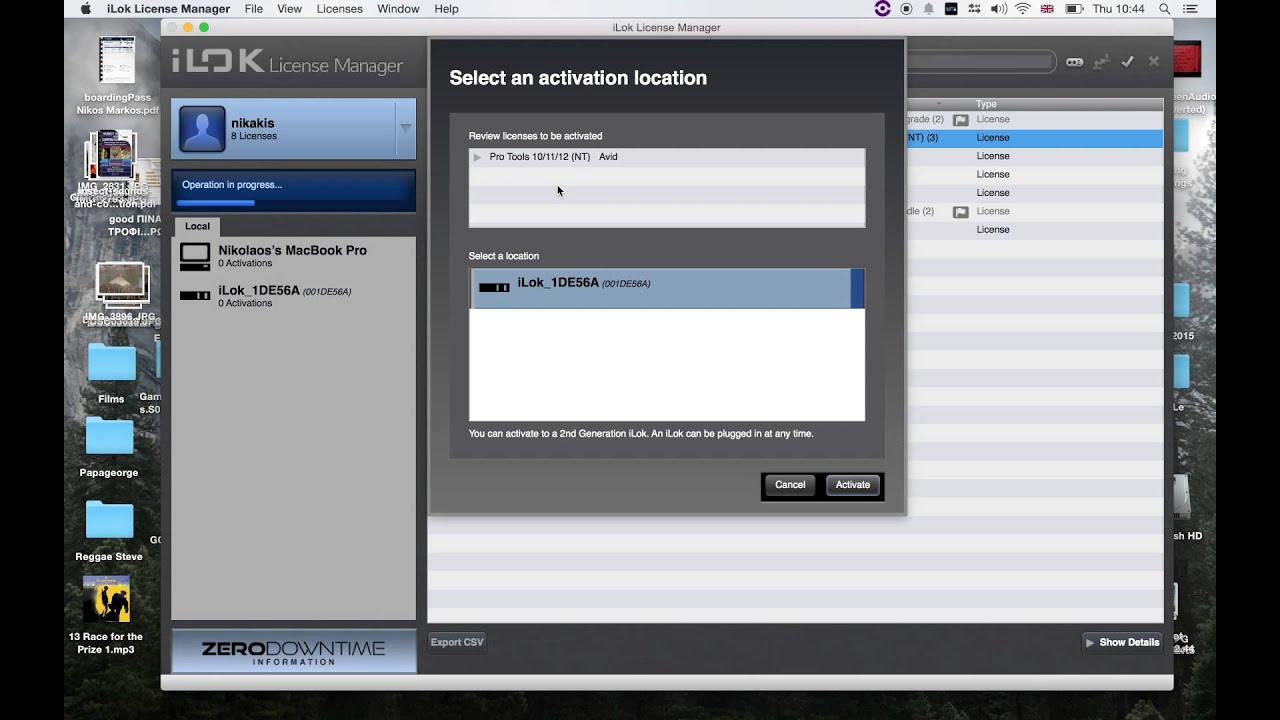Select the Papageorge folder on desktop
The height and width of the screenshot is (720, 1280).
point(109,448)
